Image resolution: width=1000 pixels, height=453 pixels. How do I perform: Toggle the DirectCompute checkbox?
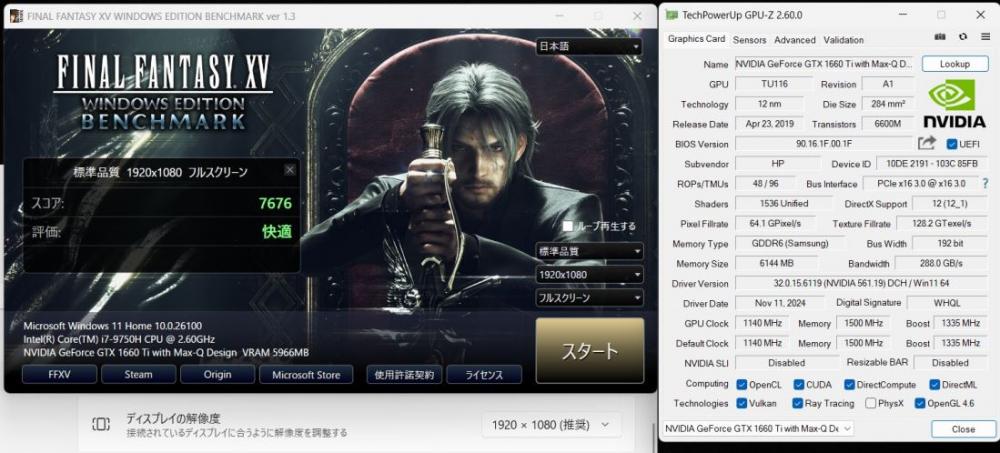coord(849,384)
